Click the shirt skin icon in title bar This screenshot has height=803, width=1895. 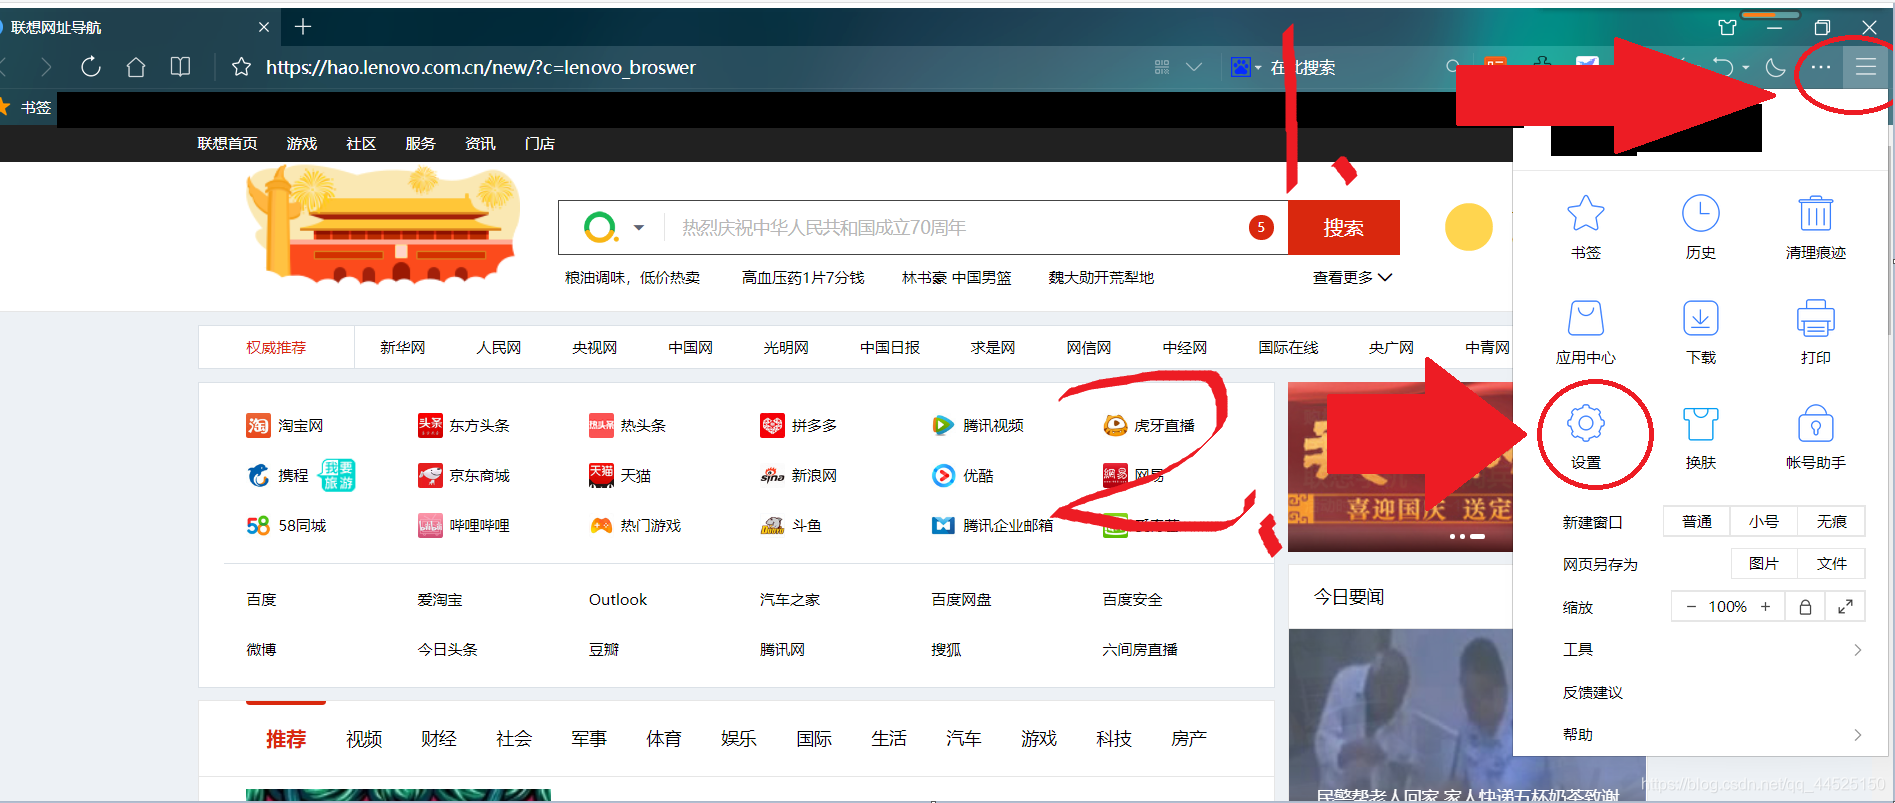click(x=1728, y=27)
